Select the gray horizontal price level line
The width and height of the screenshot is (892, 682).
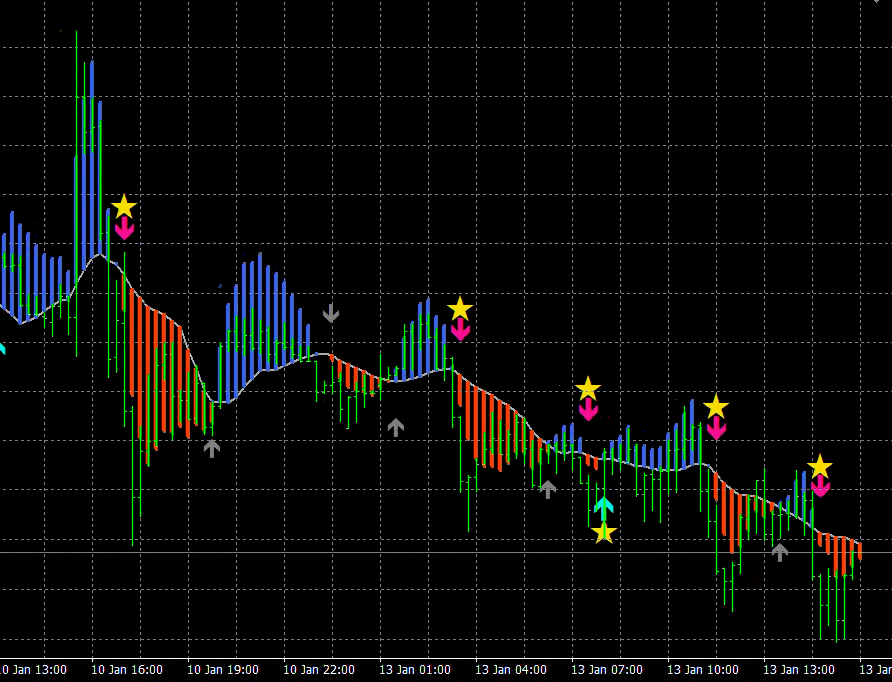tap(300, 552)
